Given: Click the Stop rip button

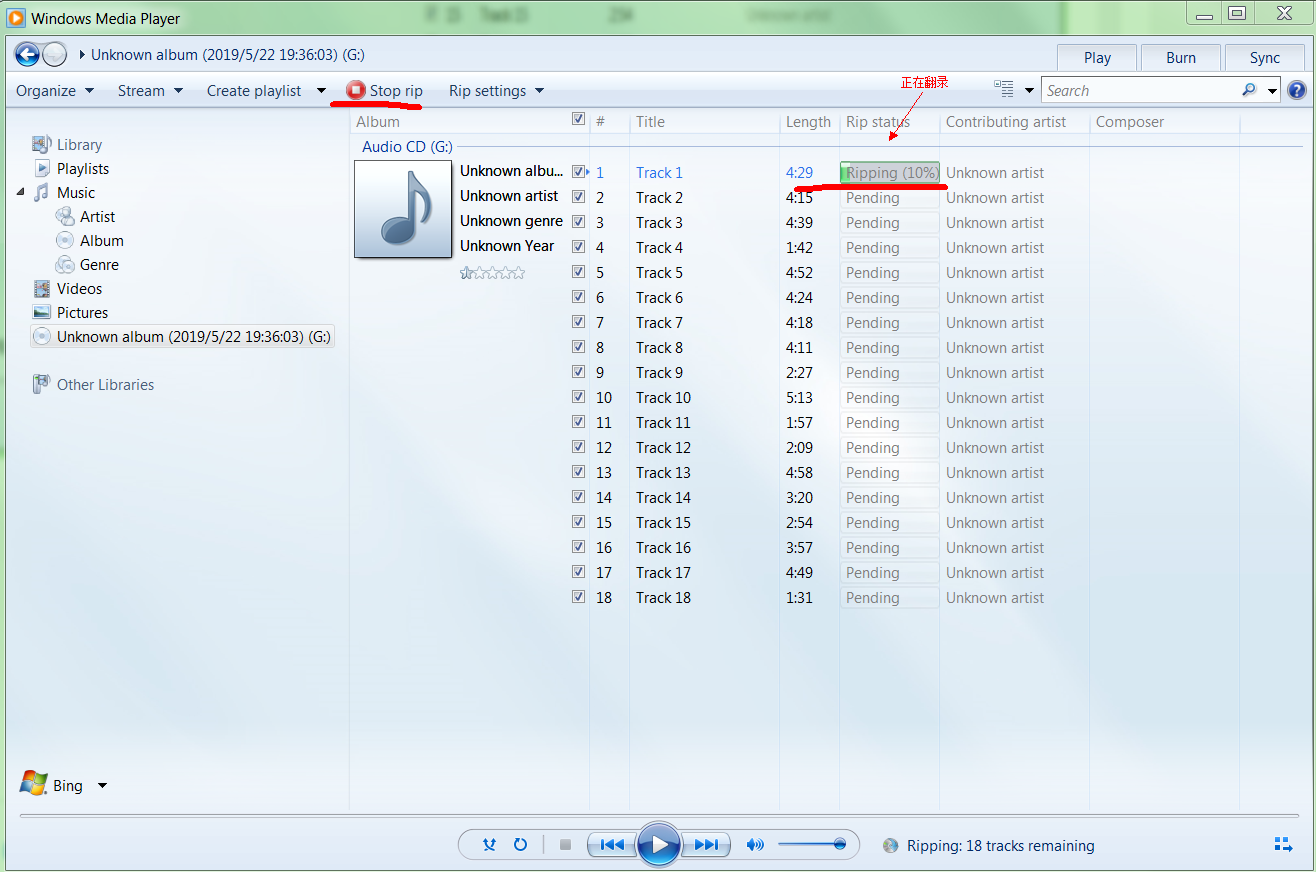Looking at the screenshot, I should (x=385, y=90).
